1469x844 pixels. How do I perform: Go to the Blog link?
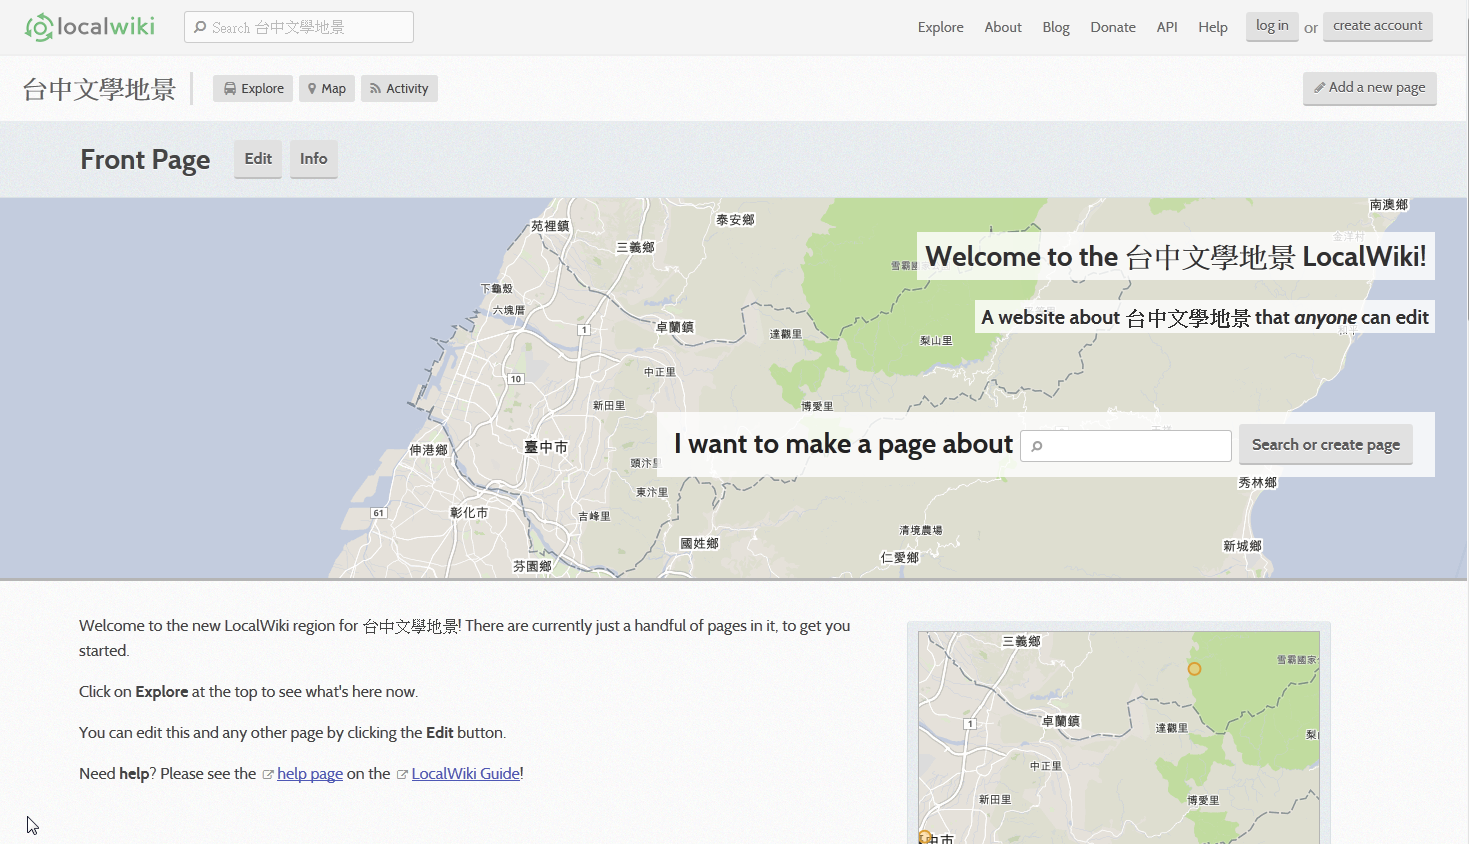click(1056, 27)
